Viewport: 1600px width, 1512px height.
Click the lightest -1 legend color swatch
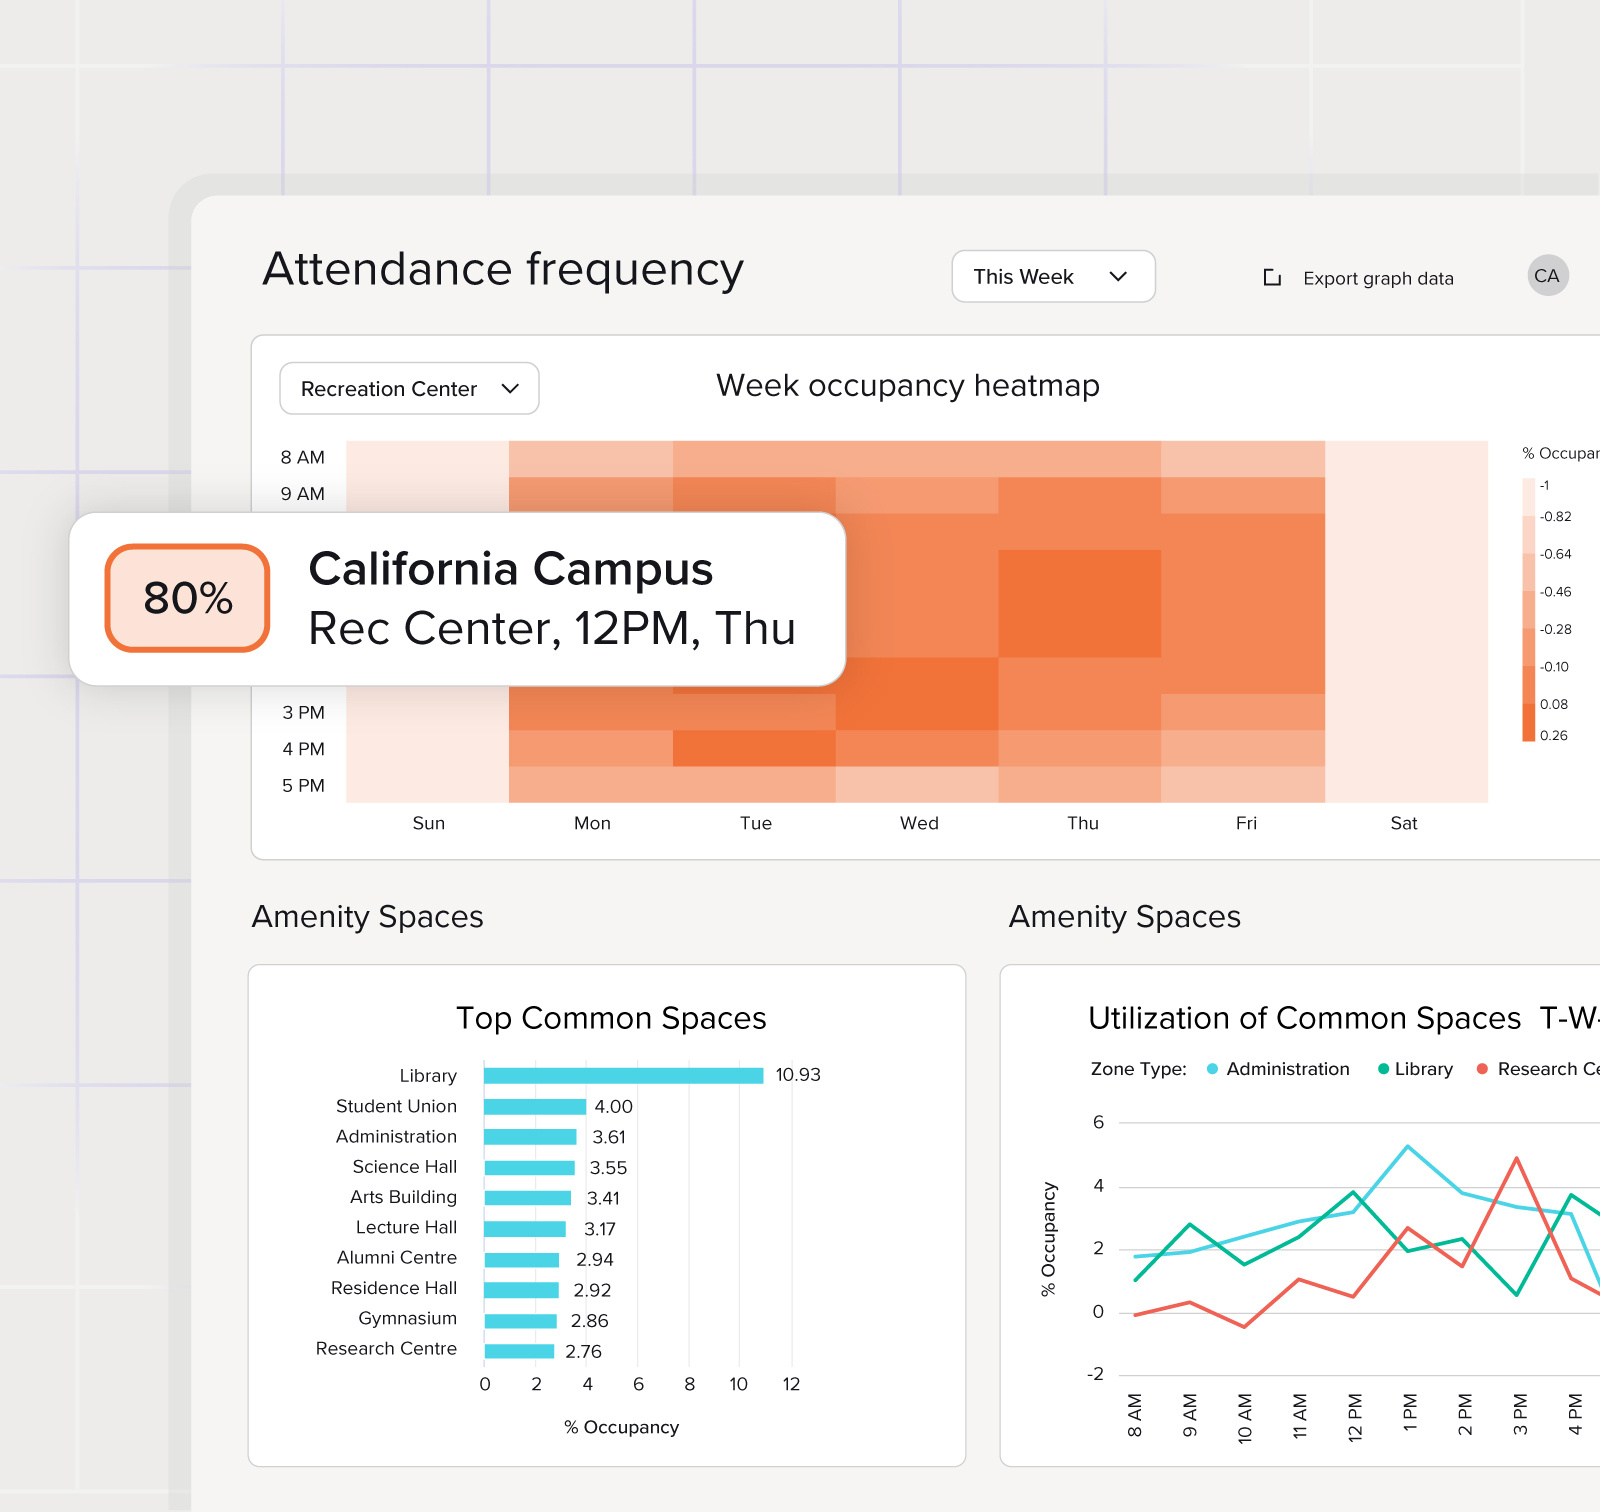[x=1528, y=497]
